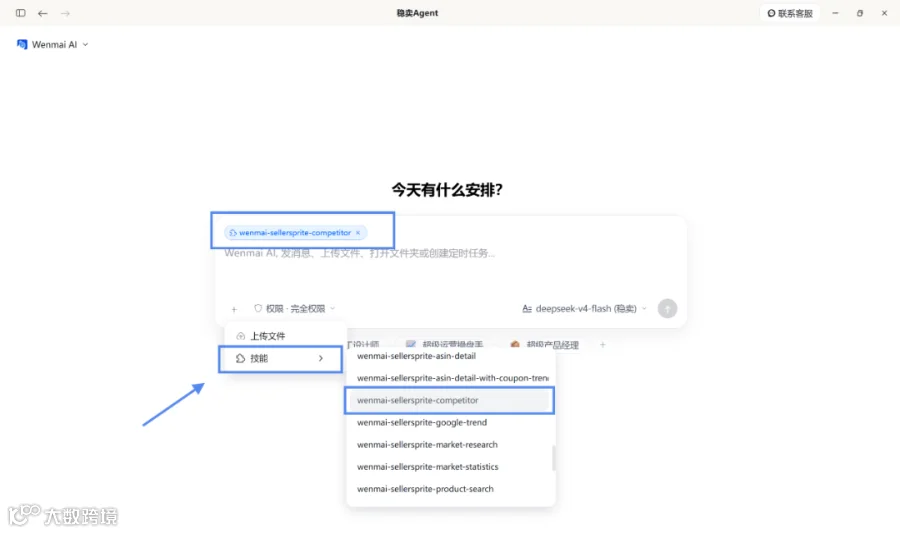This screenshot has width=900, height=533.
Task: Select wenmai-sellersprite-asin-detail skill
Action: [449, 356]
